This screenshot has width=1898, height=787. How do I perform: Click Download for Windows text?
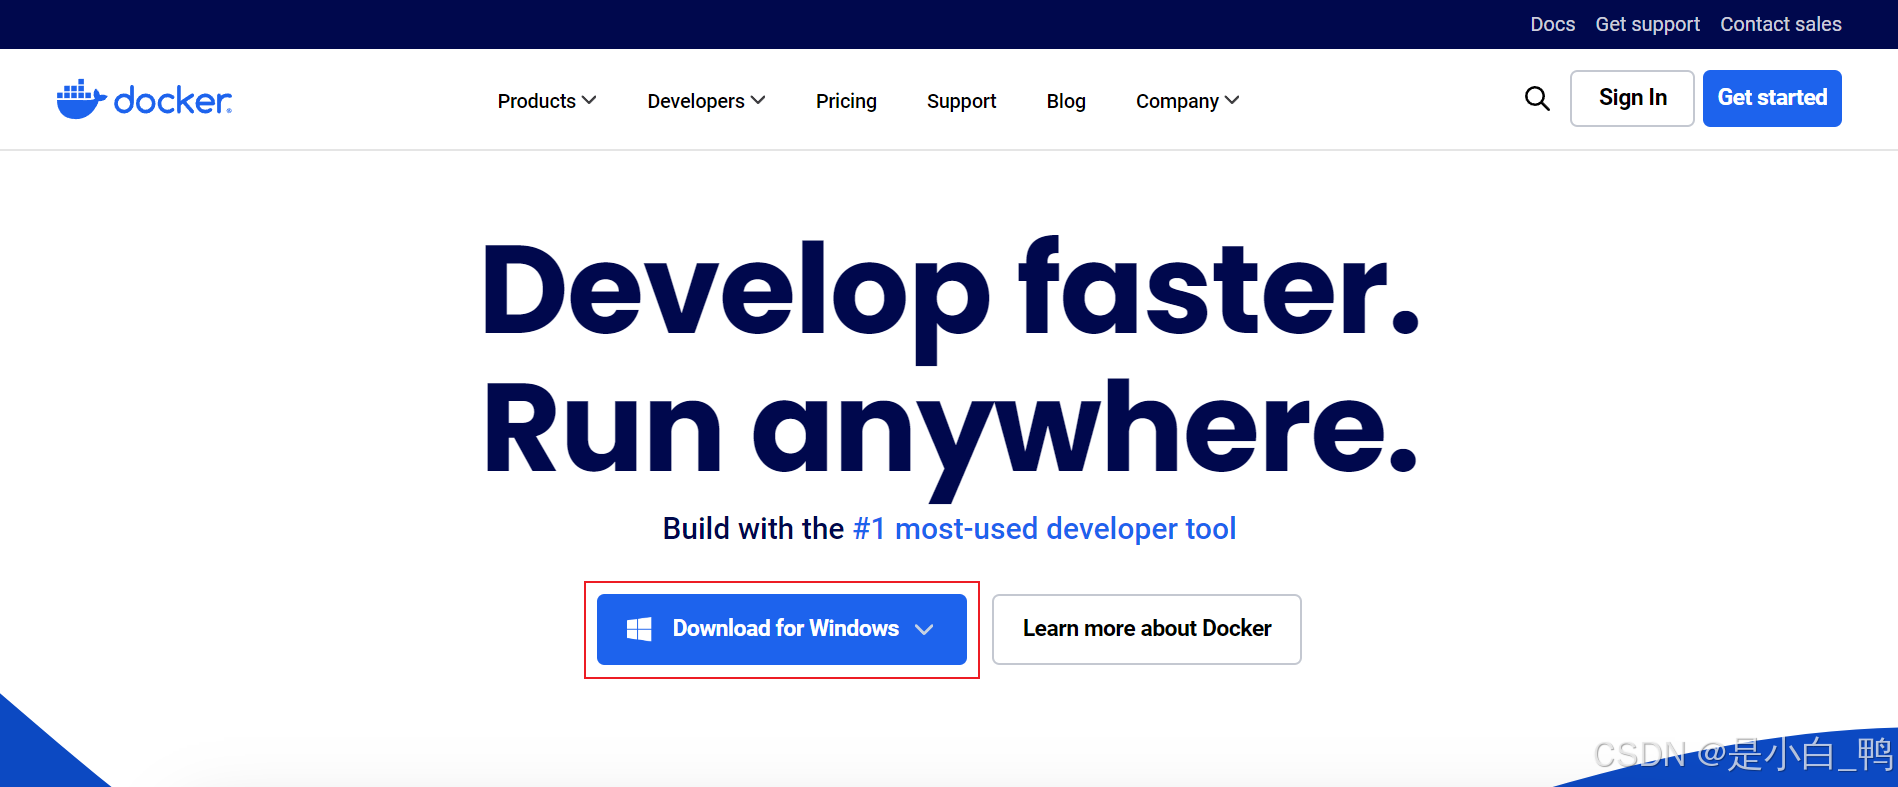785,628
